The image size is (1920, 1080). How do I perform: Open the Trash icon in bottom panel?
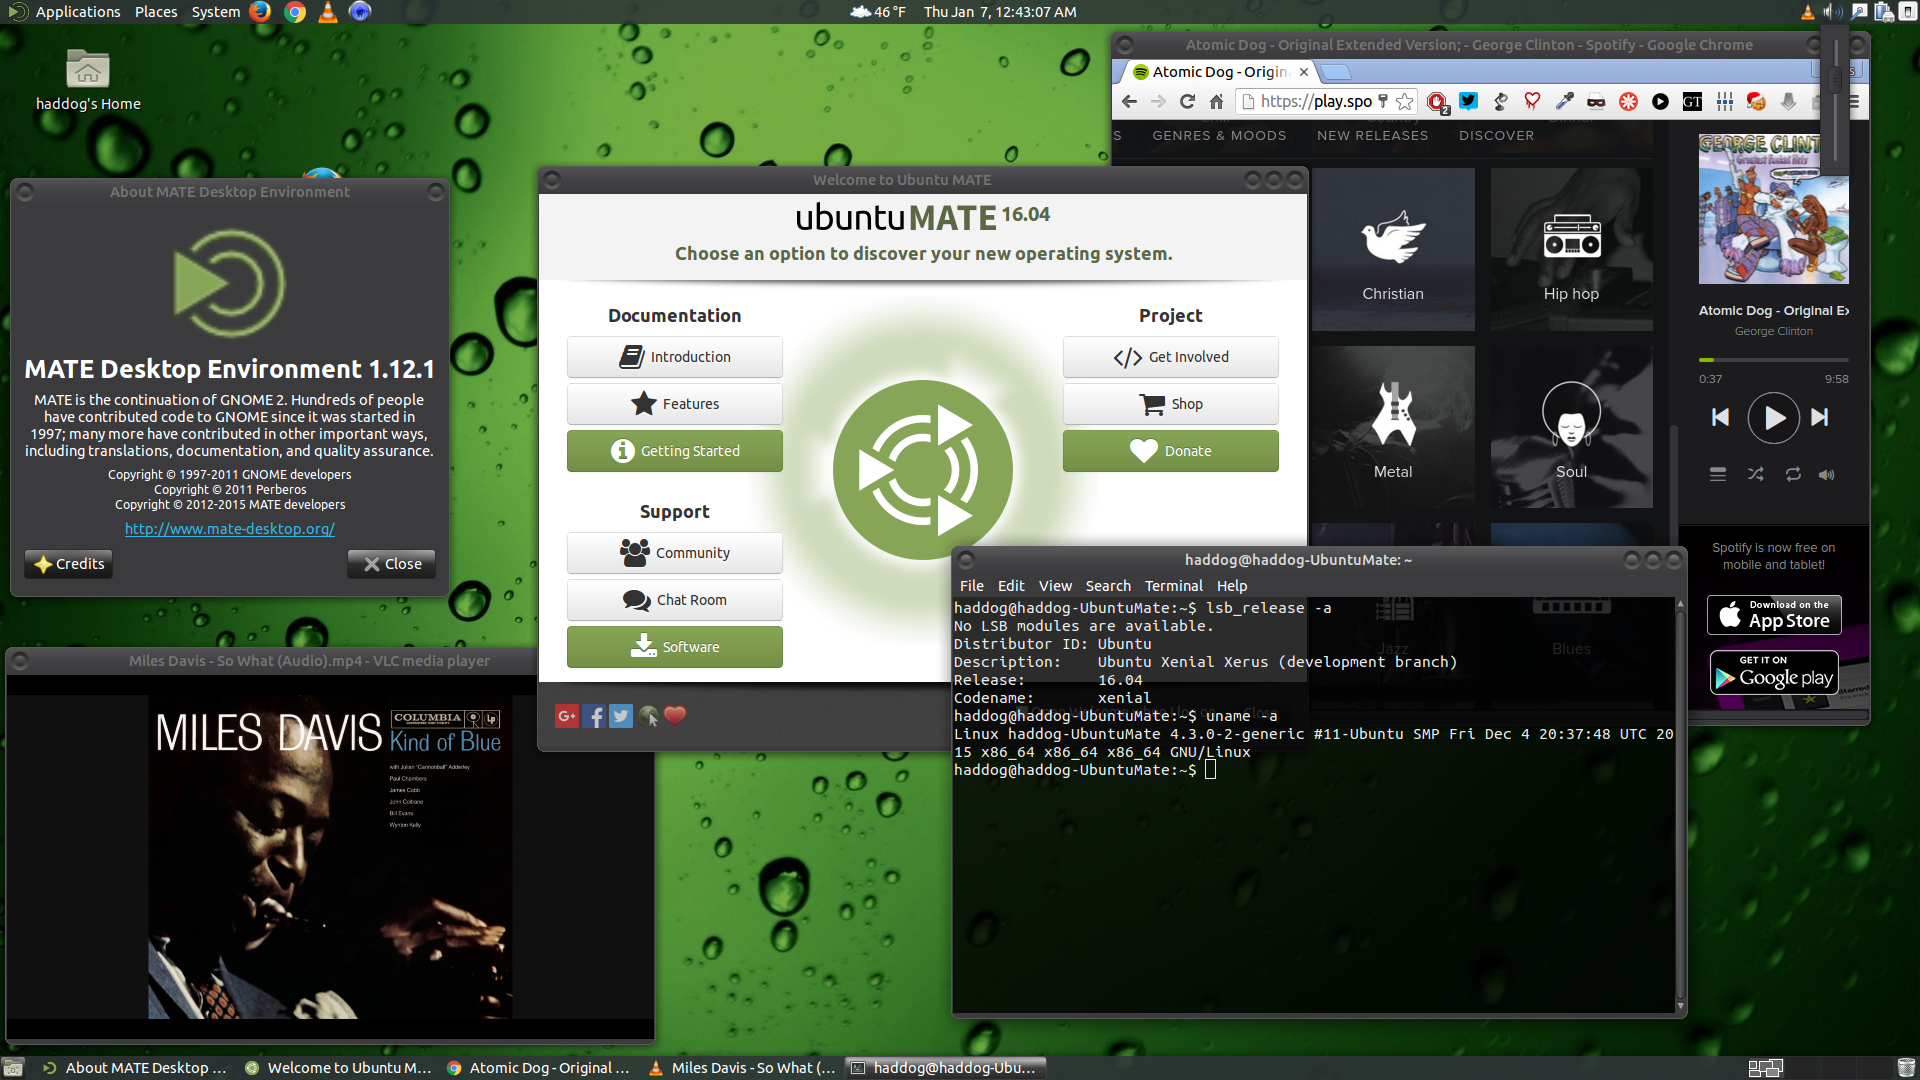(1906, 1068)
